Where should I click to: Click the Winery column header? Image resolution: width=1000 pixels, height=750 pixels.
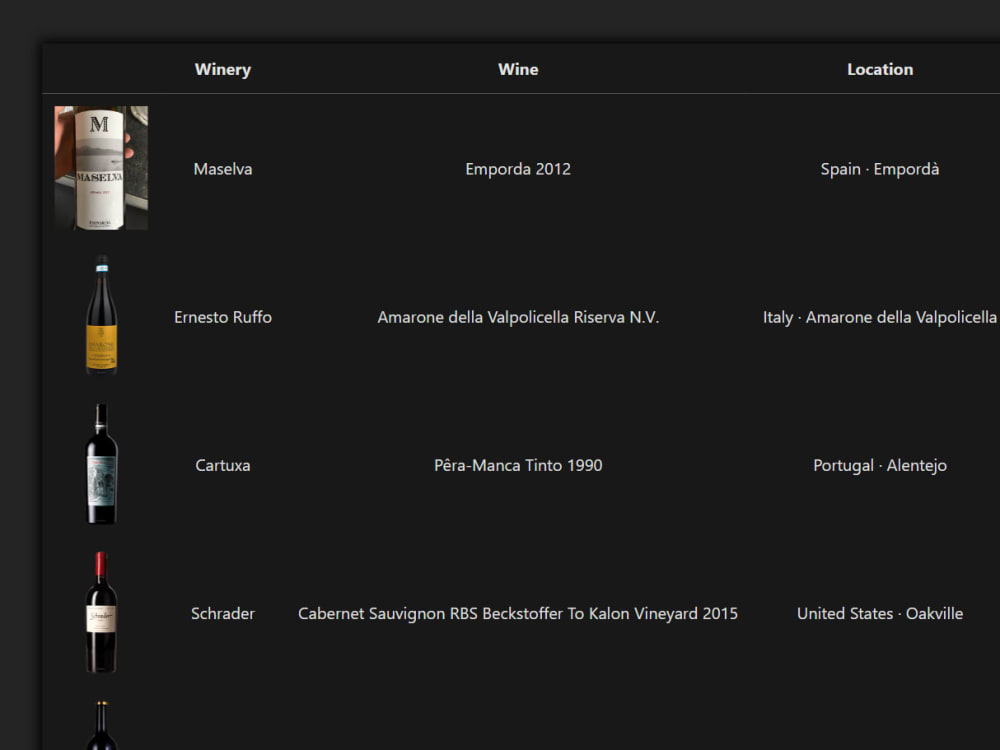click(x=223, y=70)
